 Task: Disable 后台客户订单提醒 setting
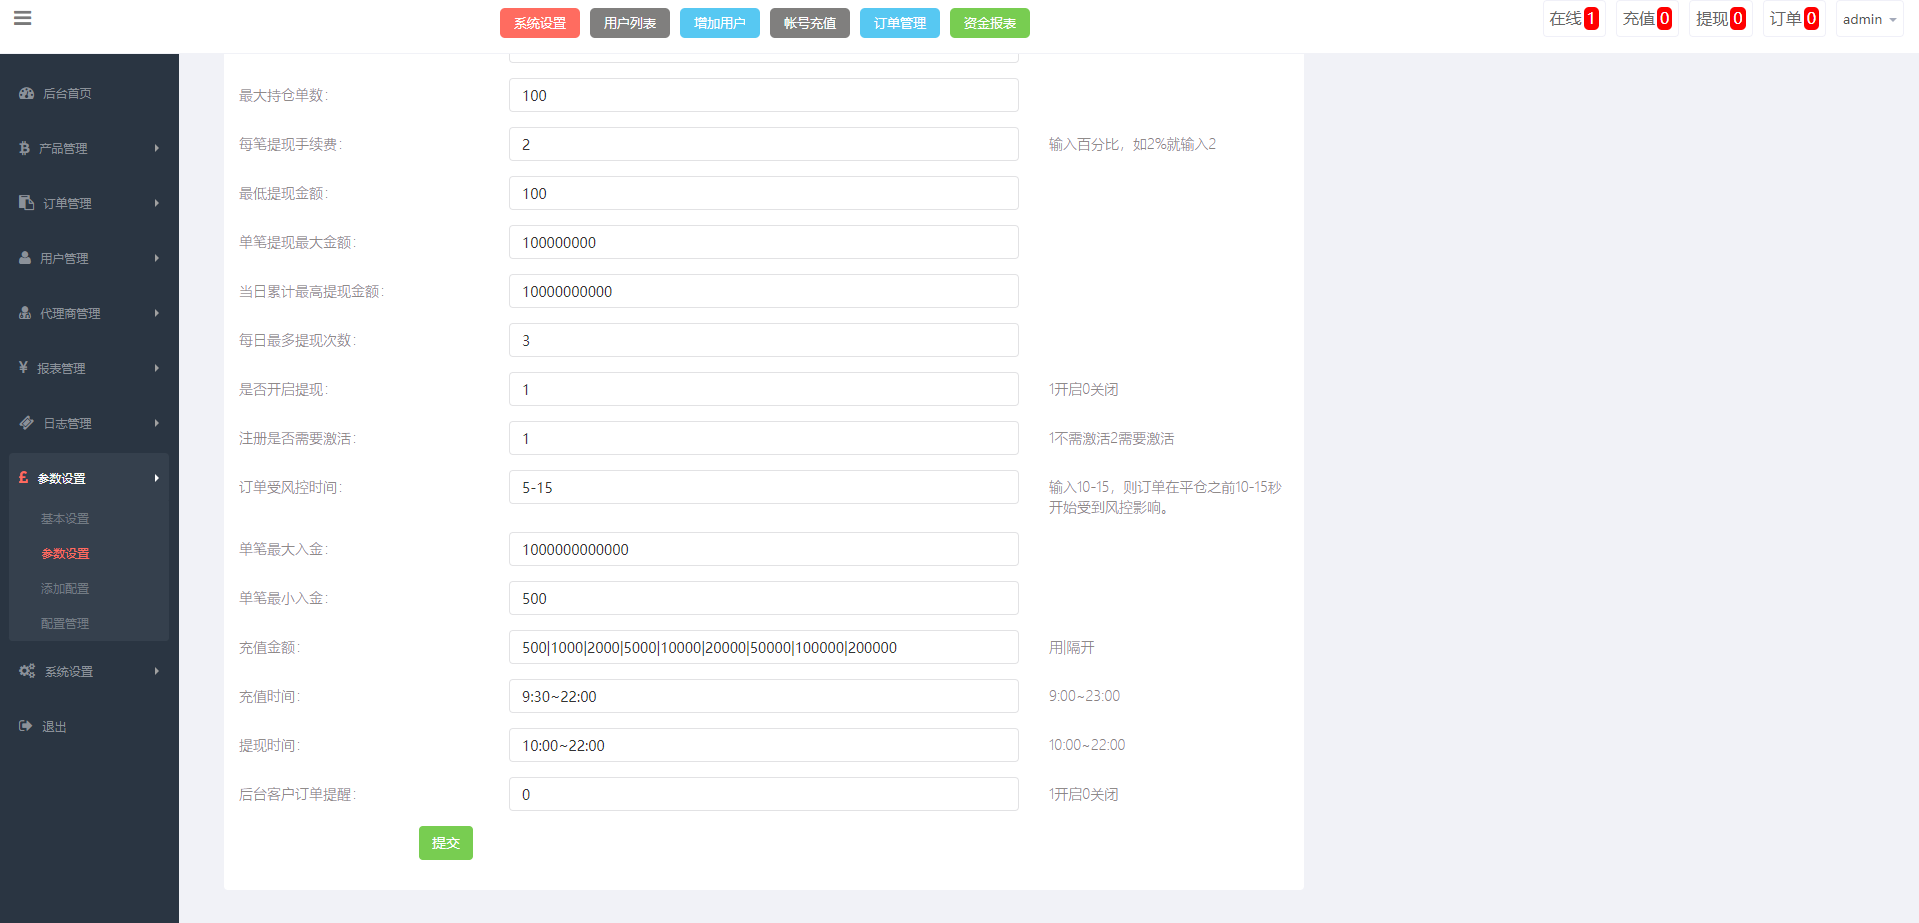(763, 794)
